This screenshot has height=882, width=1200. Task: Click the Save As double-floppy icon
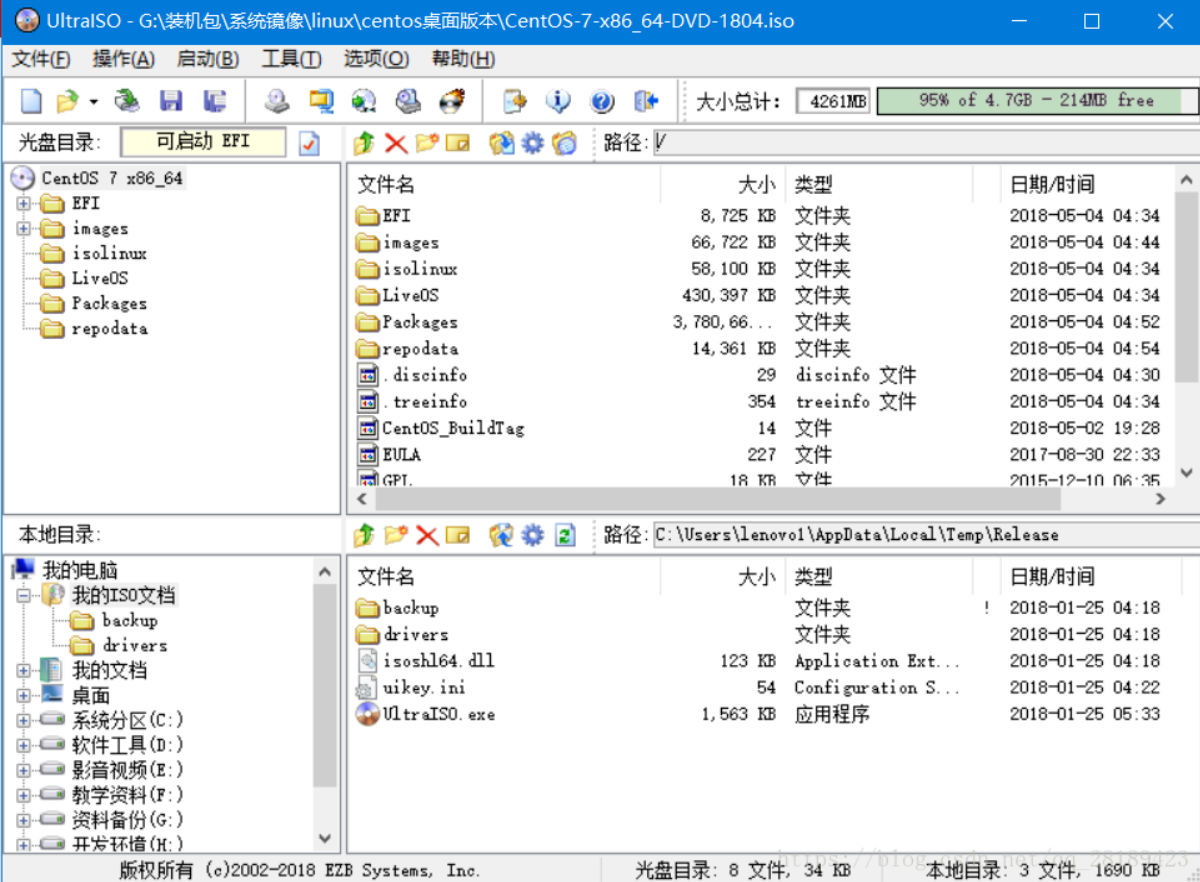coord(215,101)
